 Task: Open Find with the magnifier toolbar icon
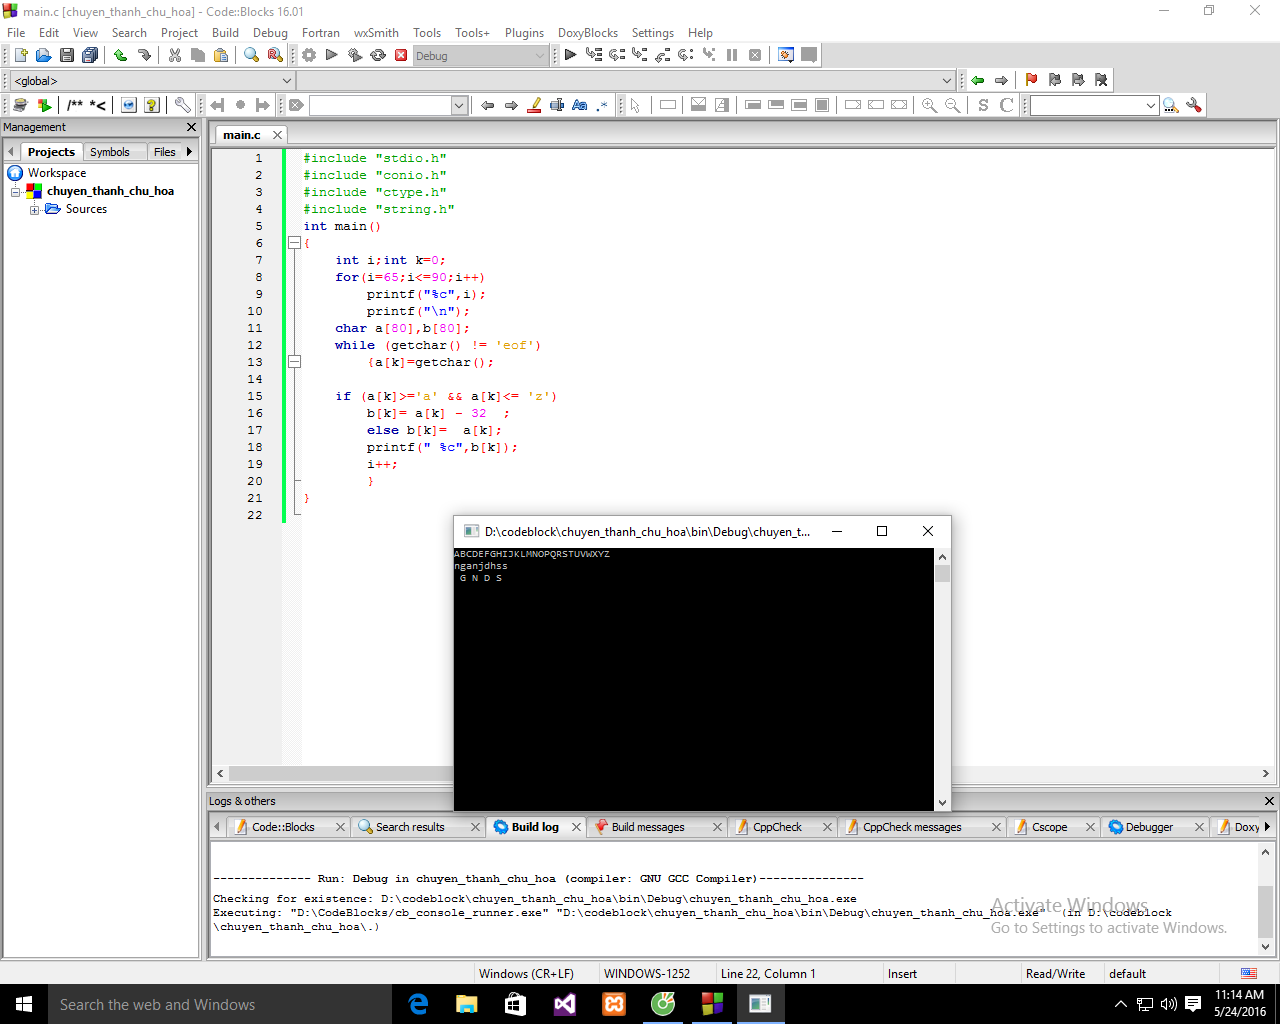pyautogui.click(x=251, y=56)
